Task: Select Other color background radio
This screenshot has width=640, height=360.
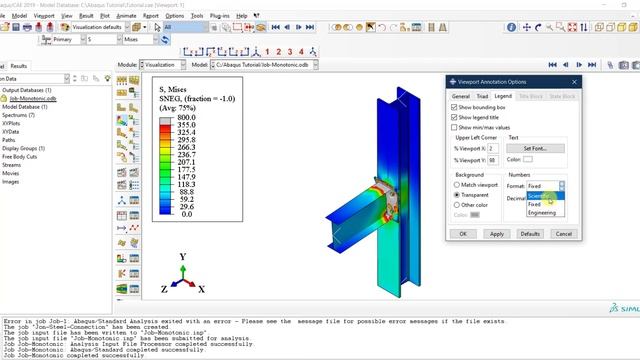Action: [457, 205]
